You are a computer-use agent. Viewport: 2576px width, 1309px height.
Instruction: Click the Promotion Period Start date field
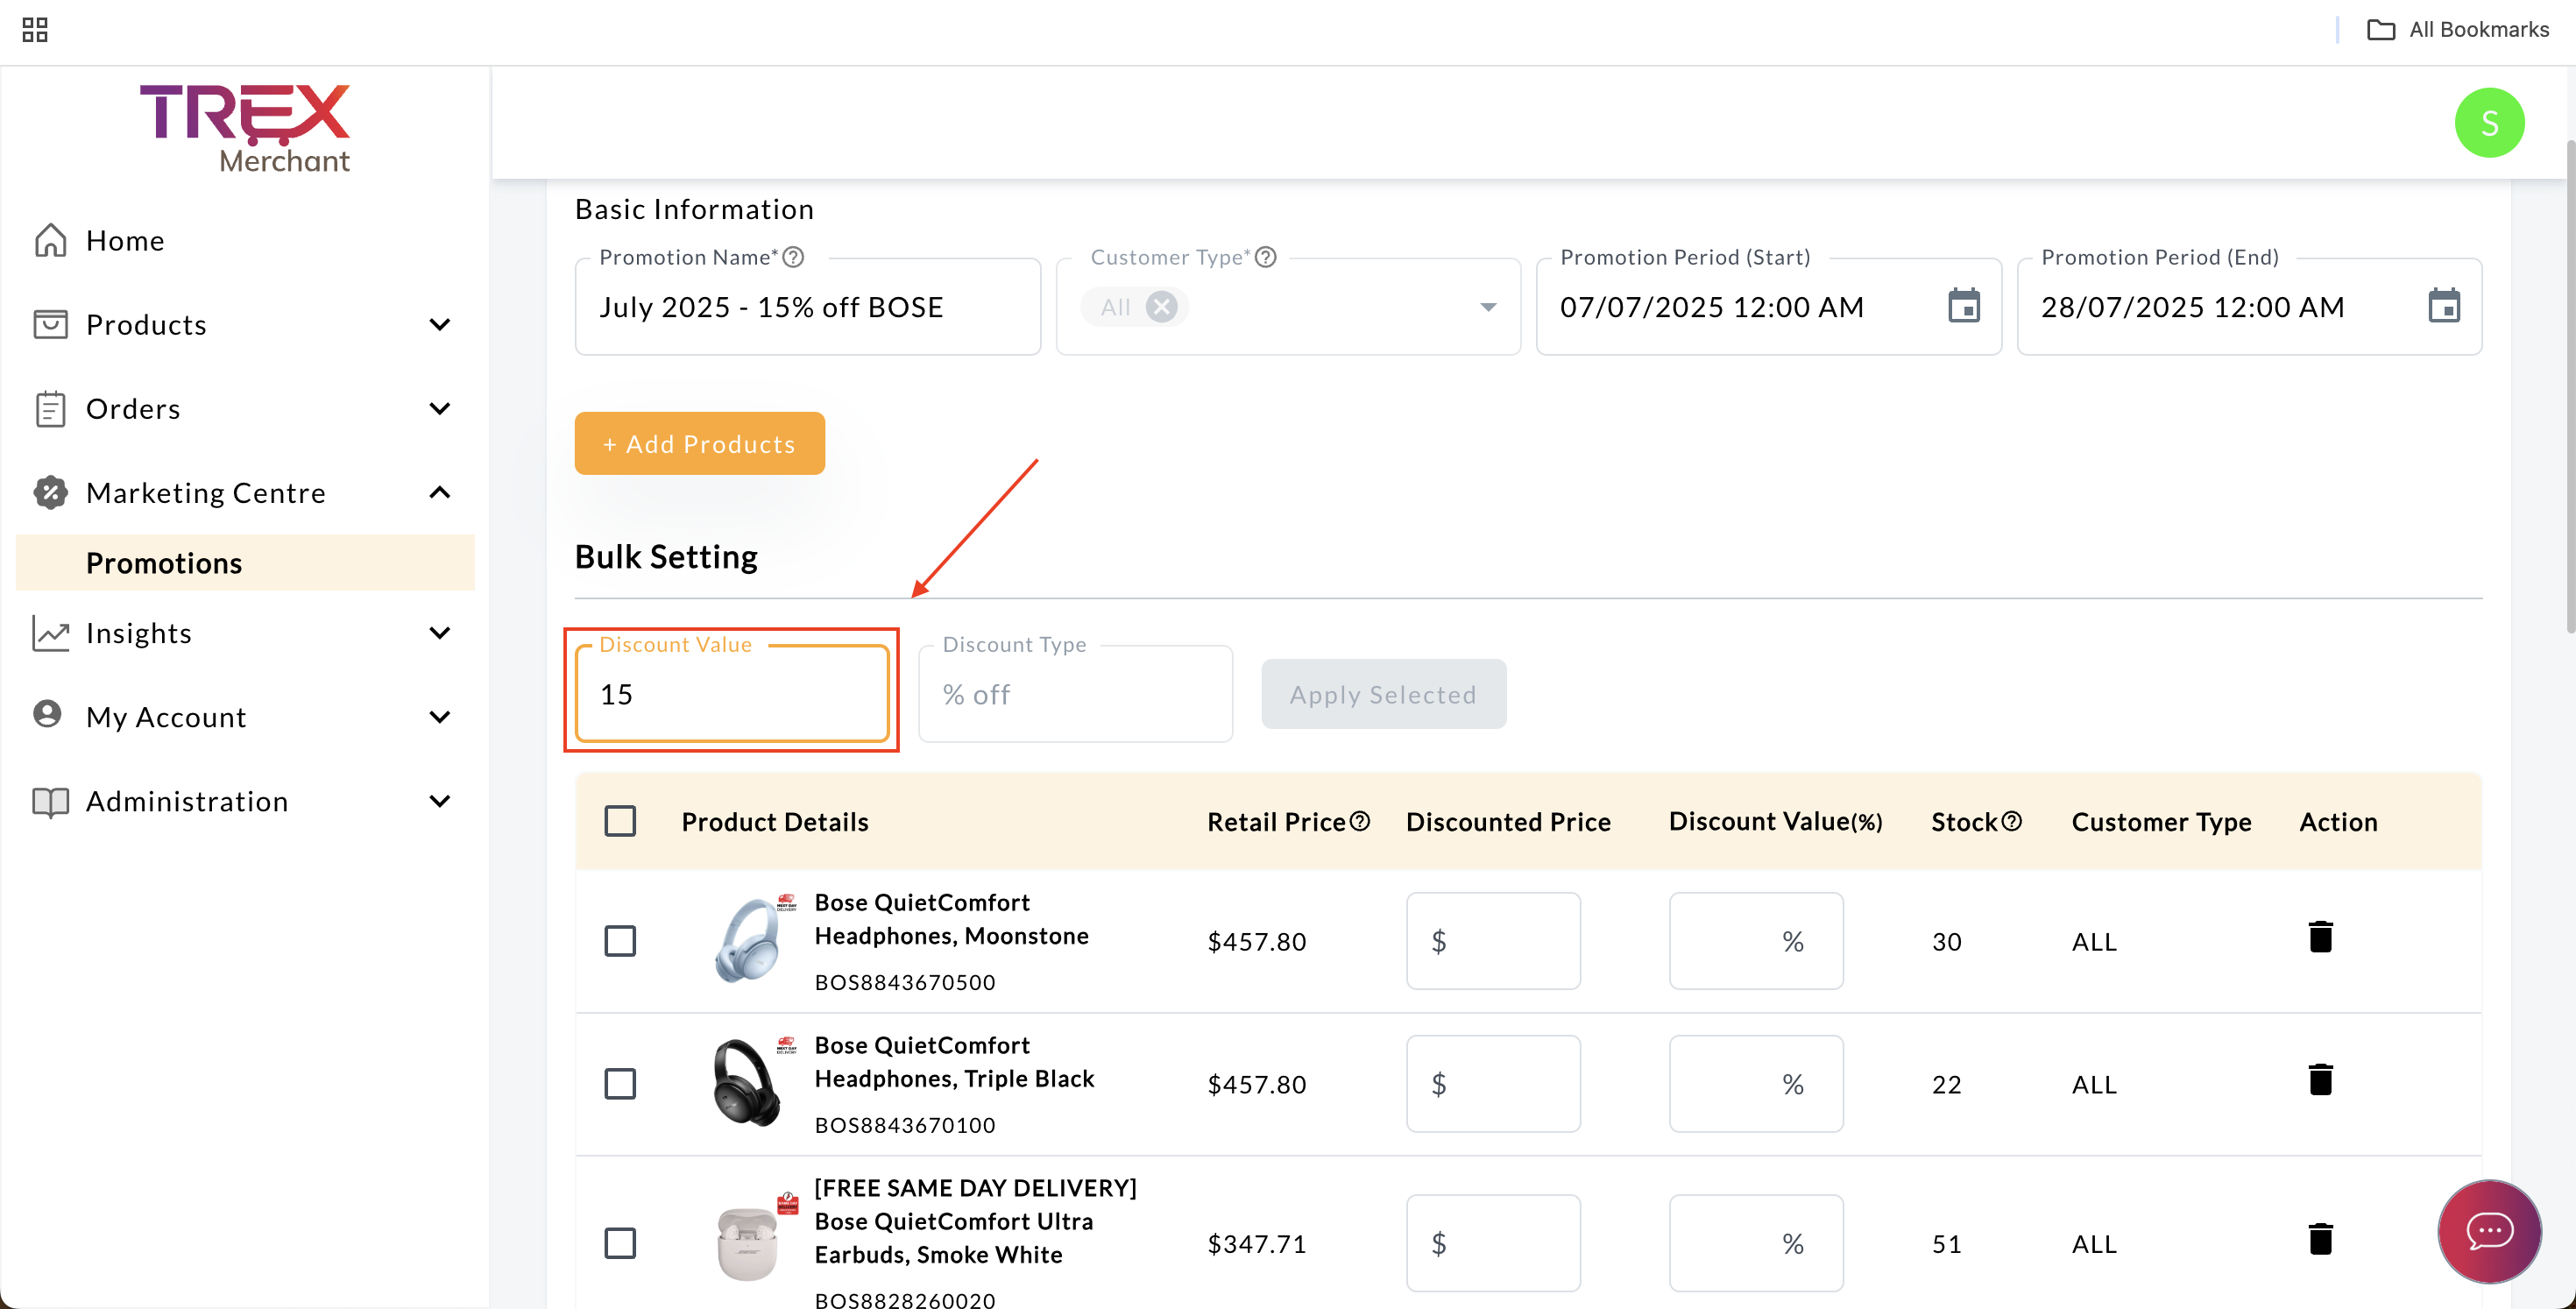(1768, 307)
